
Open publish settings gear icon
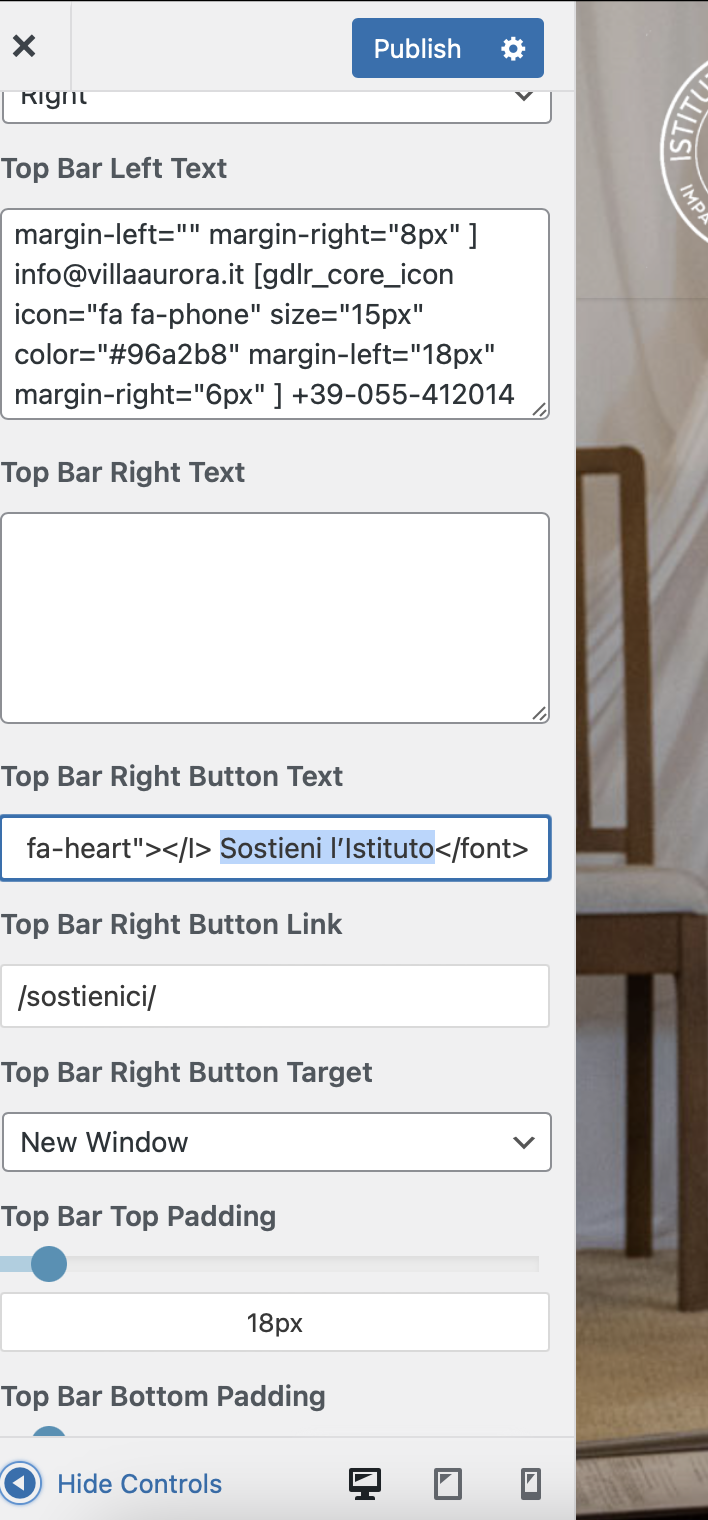pos(513,48)
